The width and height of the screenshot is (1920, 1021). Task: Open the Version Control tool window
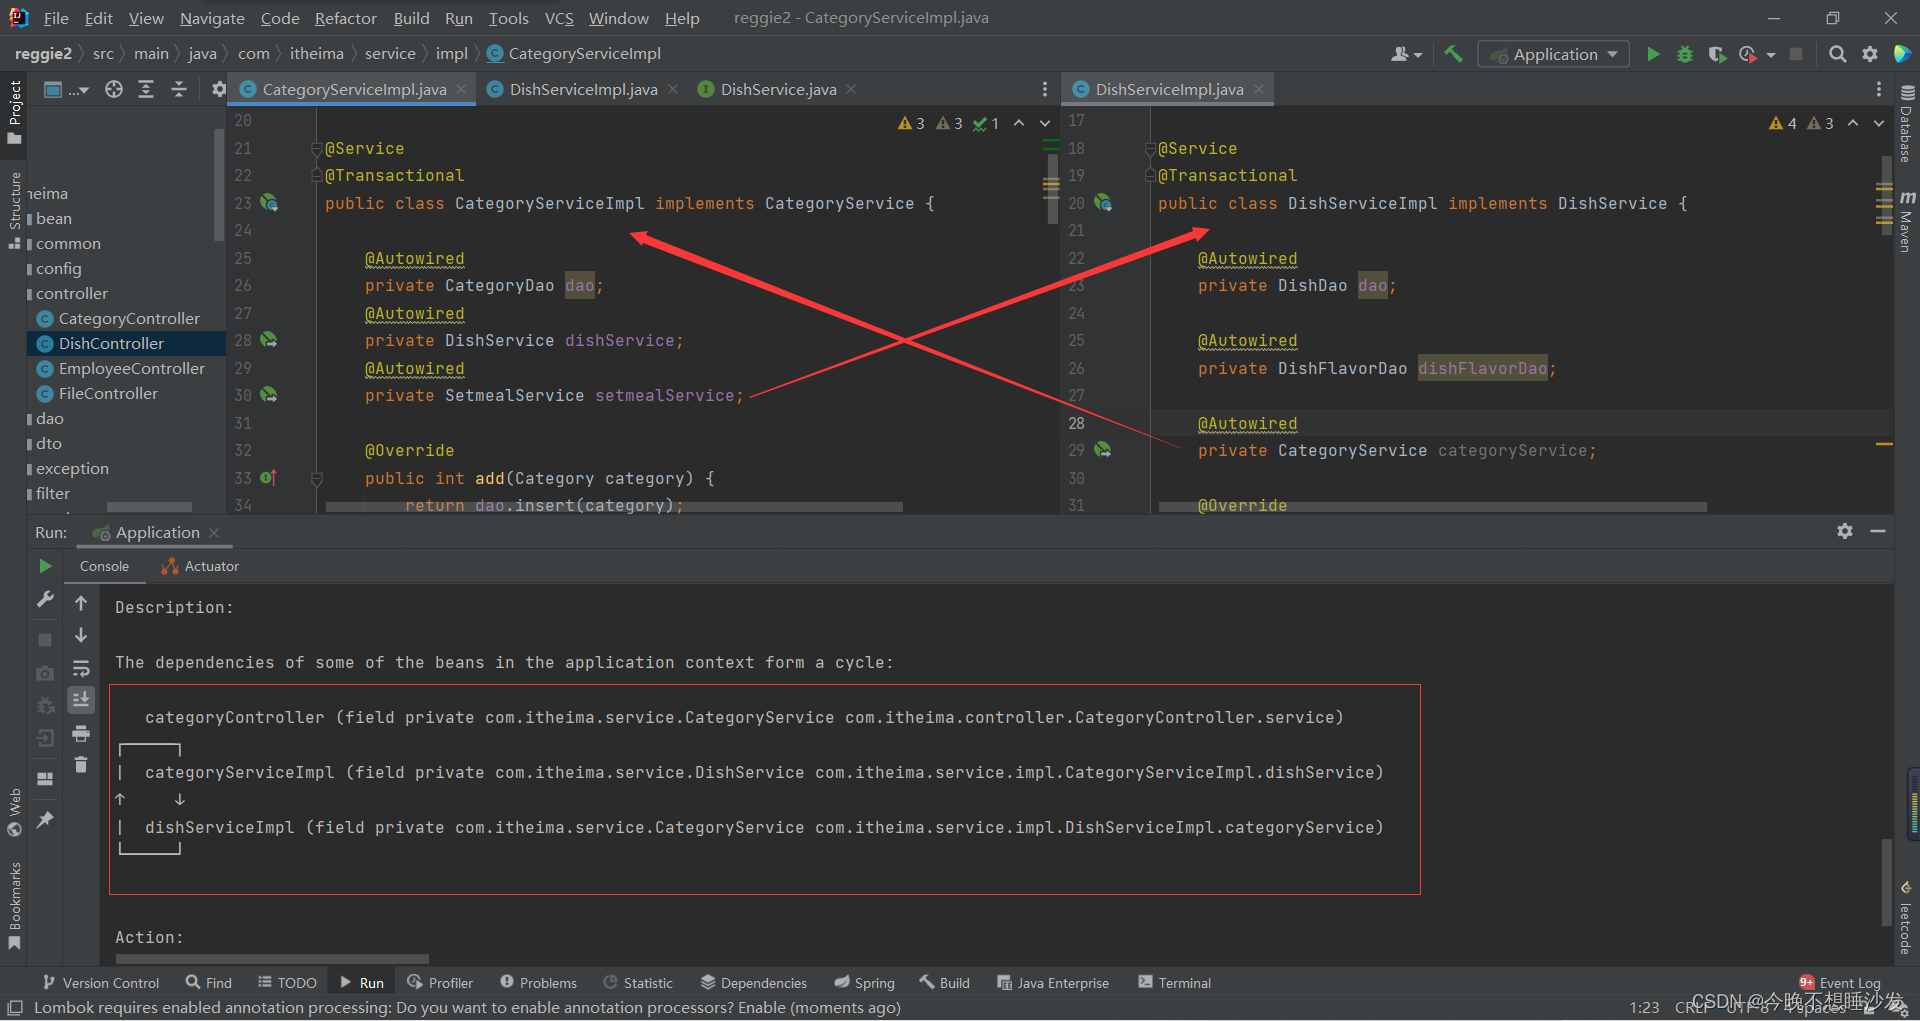100,983
